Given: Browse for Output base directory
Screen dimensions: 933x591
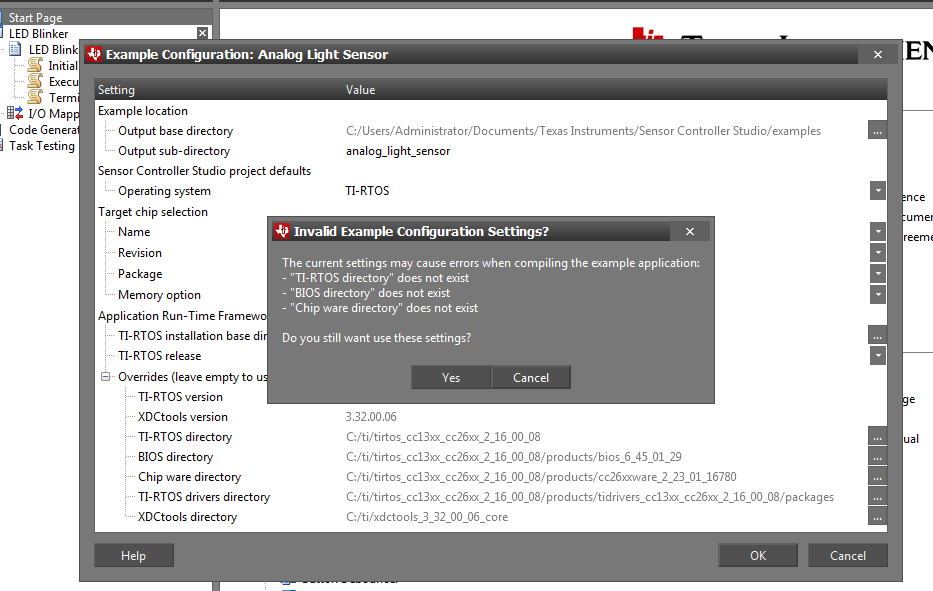Looking at the screenshot, I should (877, 130).
